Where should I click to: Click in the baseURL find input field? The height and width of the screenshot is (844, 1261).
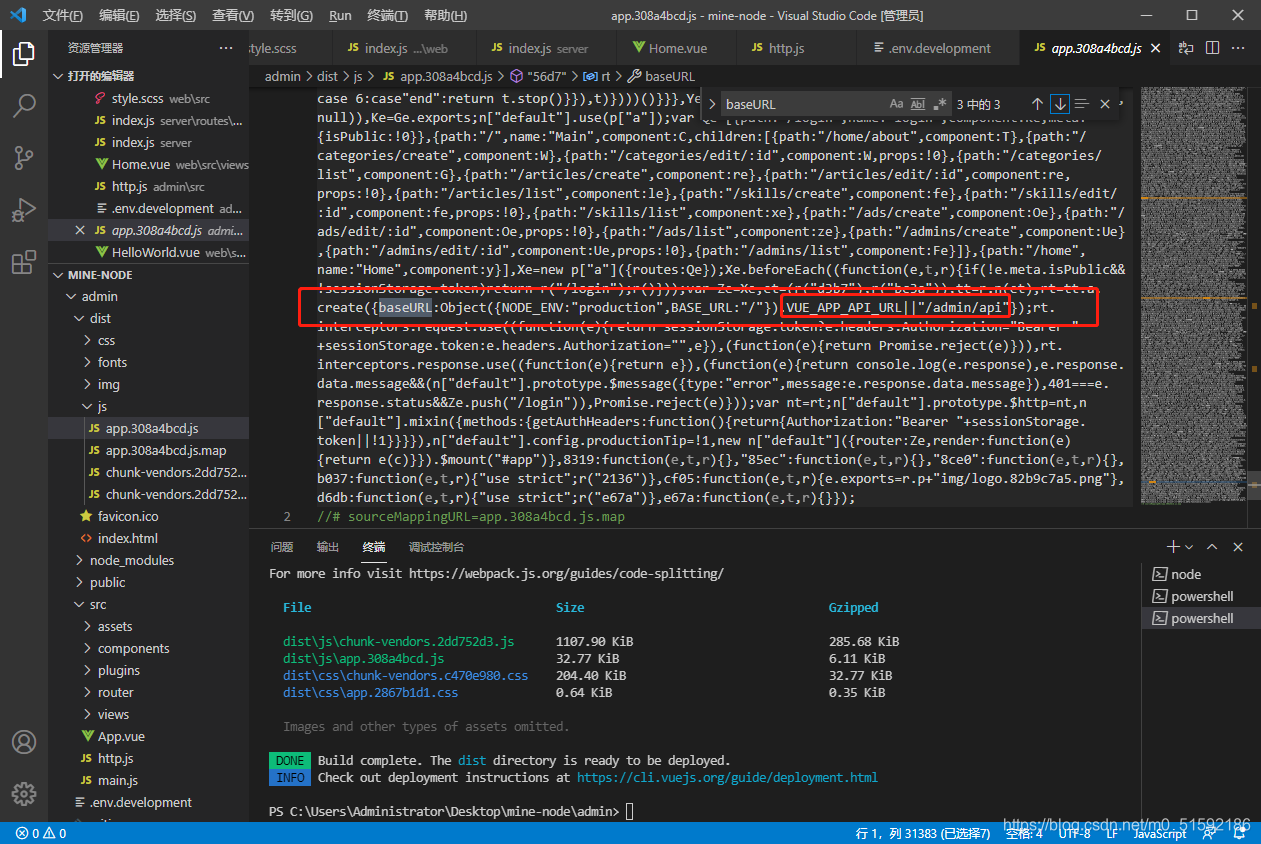(x=800, y=104)
